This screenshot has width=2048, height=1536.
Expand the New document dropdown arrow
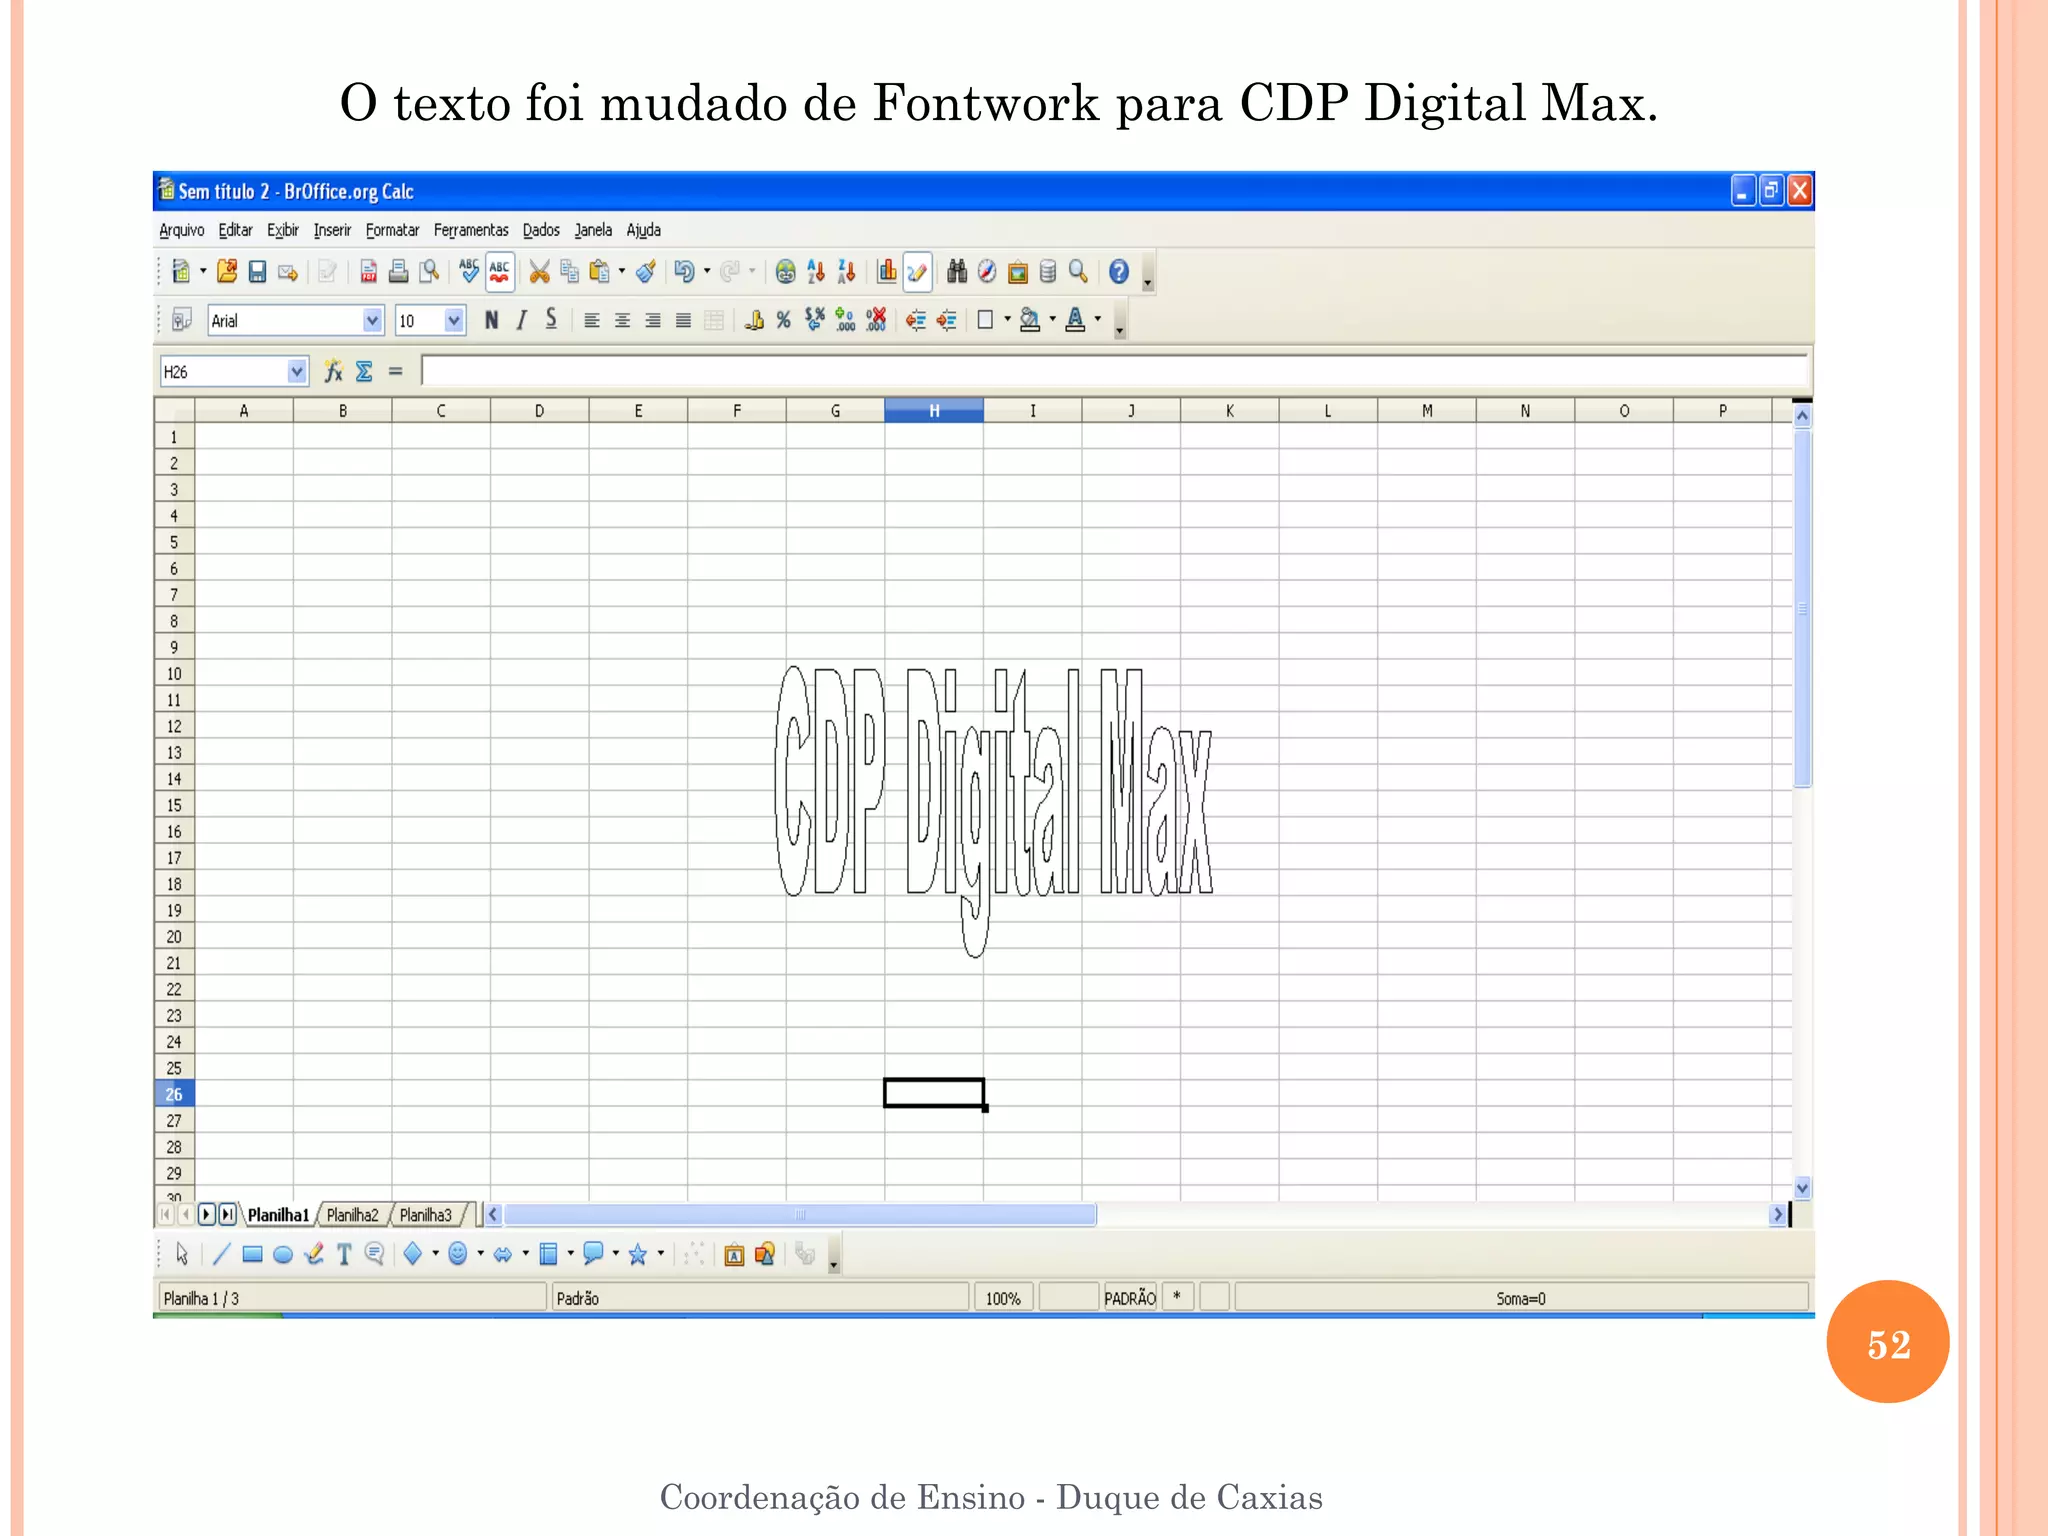pos(203,272)
